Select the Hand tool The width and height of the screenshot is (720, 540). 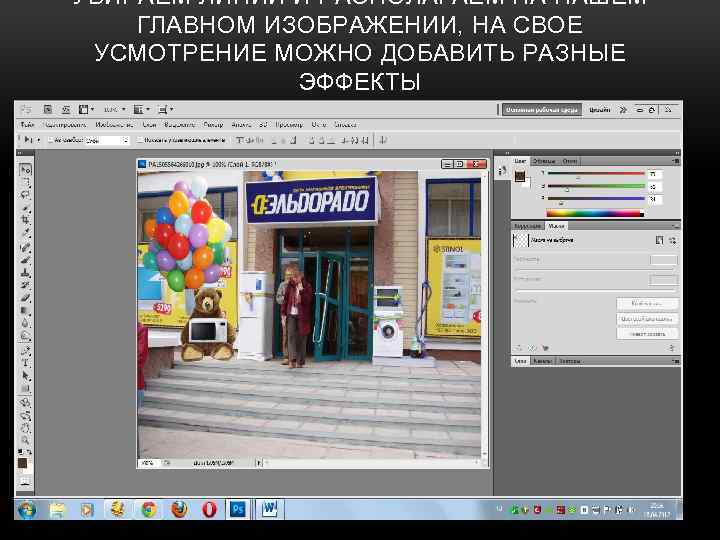click(x=25, y=428)
